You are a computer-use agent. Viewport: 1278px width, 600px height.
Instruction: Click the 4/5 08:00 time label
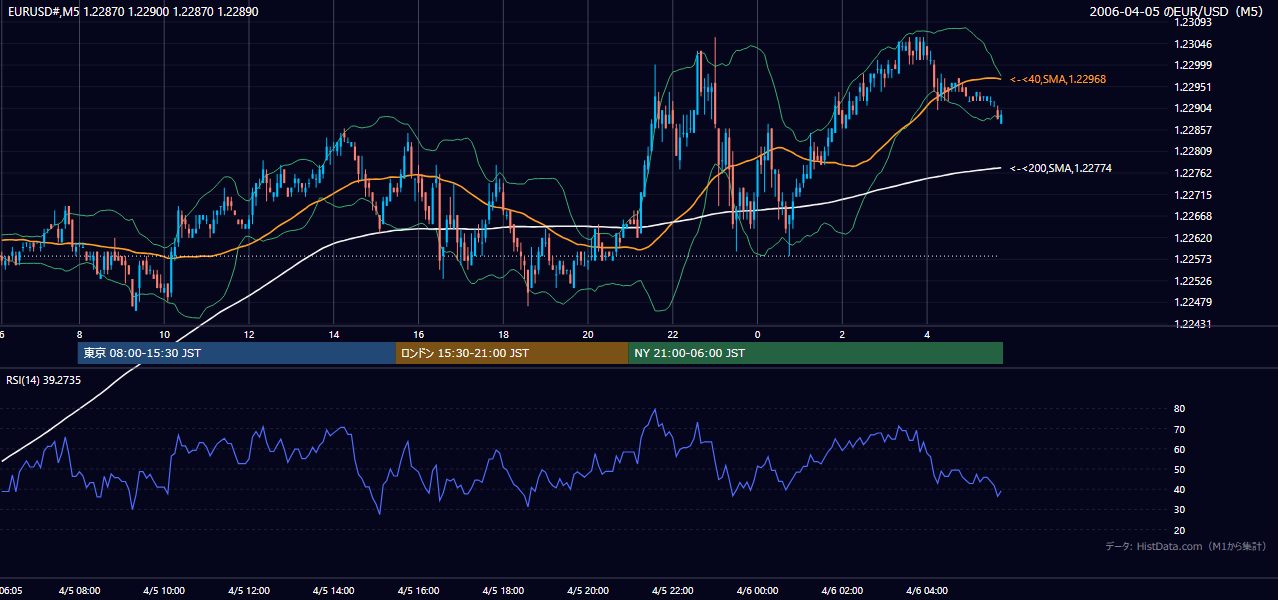pyautogui.click(x=79, y=591)
